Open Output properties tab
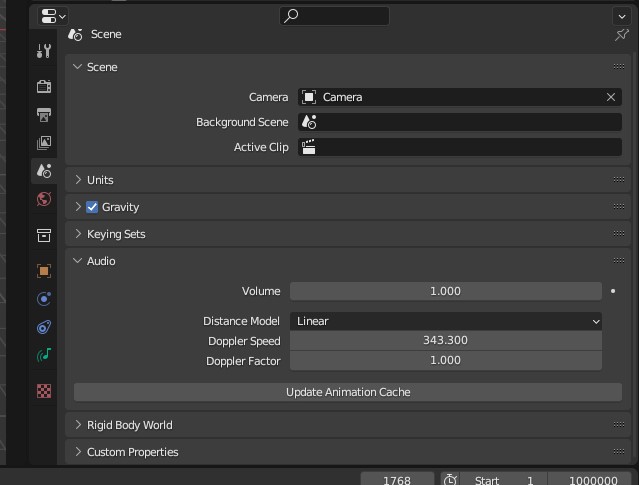 click(x=44, y=115)
